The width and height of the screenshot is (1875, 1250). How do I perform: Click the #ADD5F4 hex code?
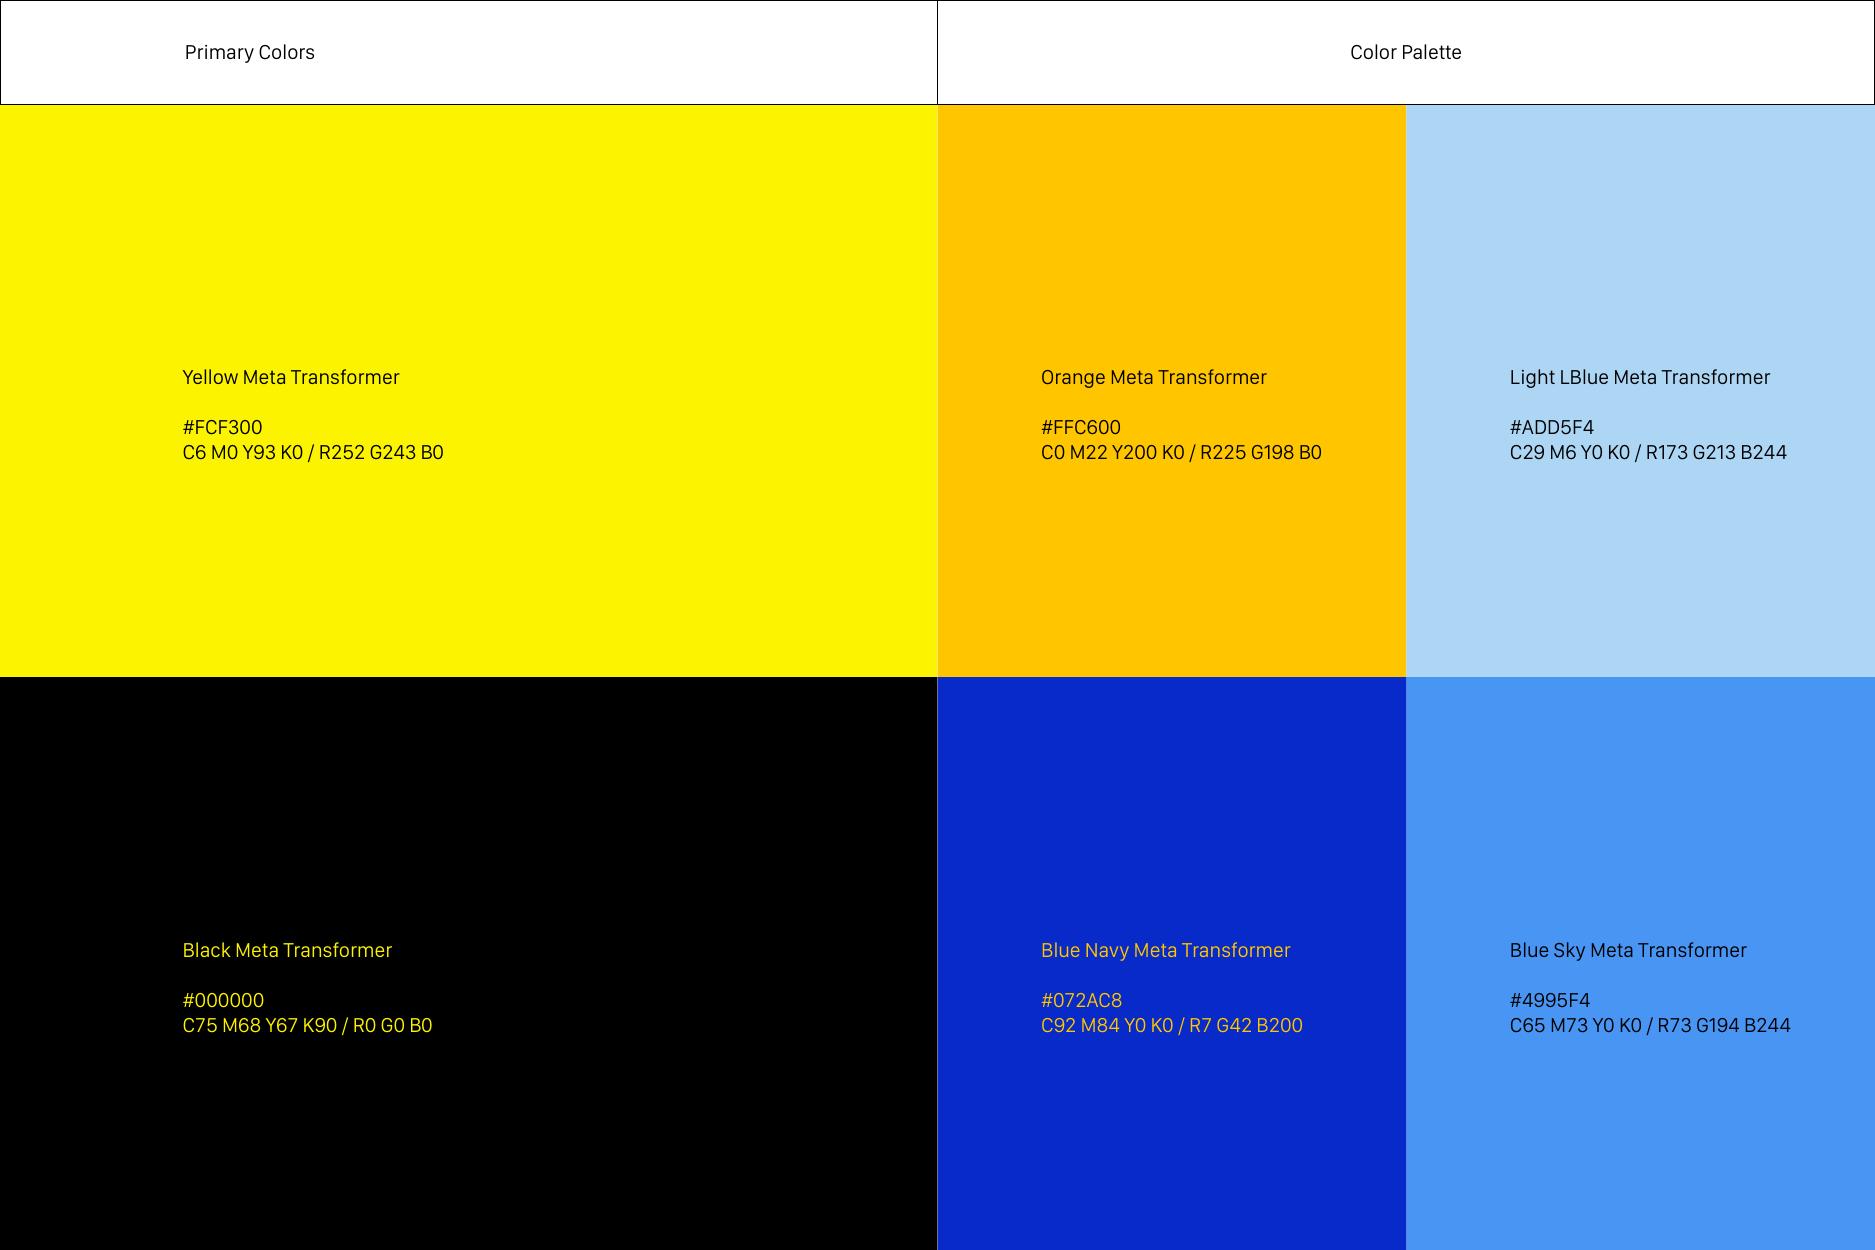click(1552, 427)
